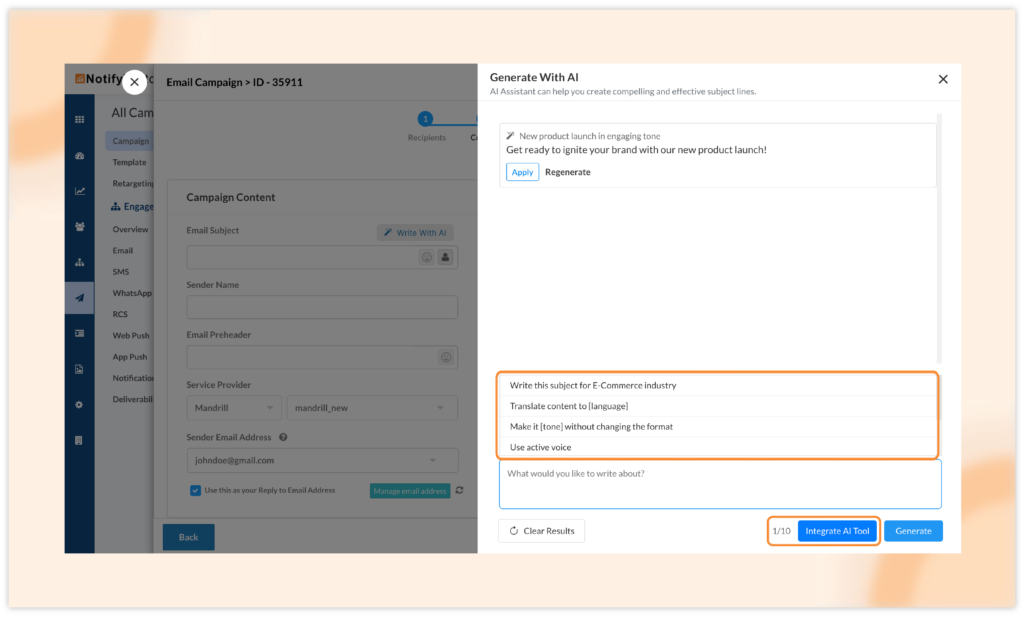Open the apps grid icon in sidebar

pos(79,119)
